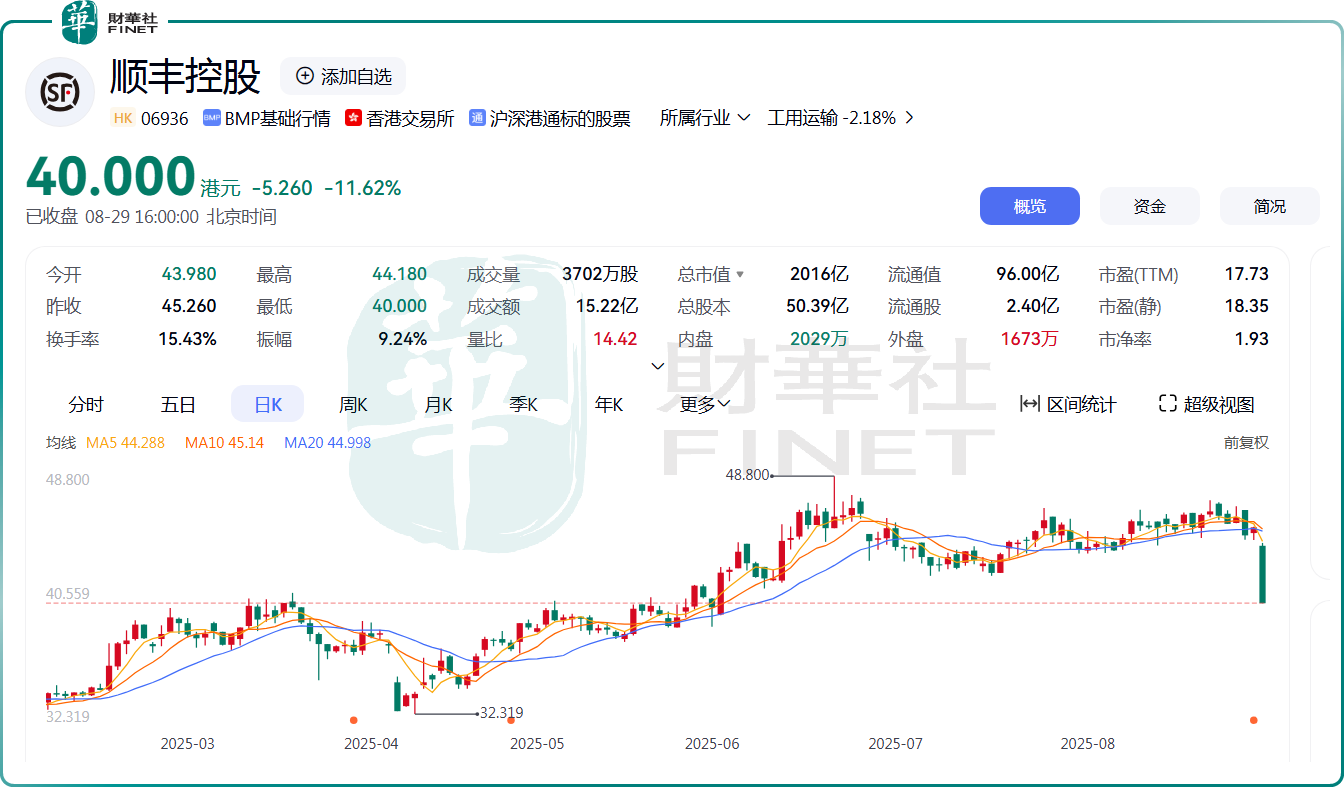
Task: Click the HK market badge icon
Action: click(123, 118)
